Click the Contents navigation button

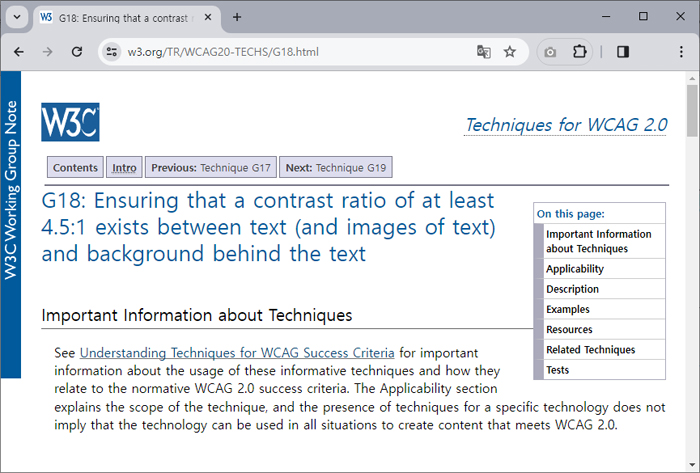75,168
